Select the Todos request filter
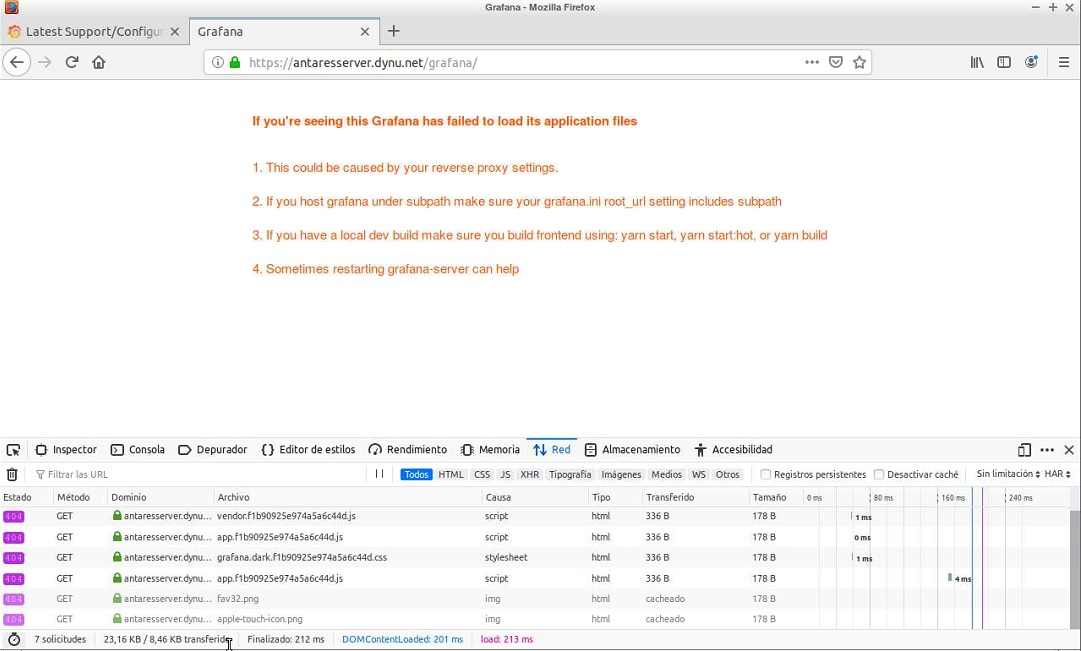1081x651 pixels. coord(416,474)
